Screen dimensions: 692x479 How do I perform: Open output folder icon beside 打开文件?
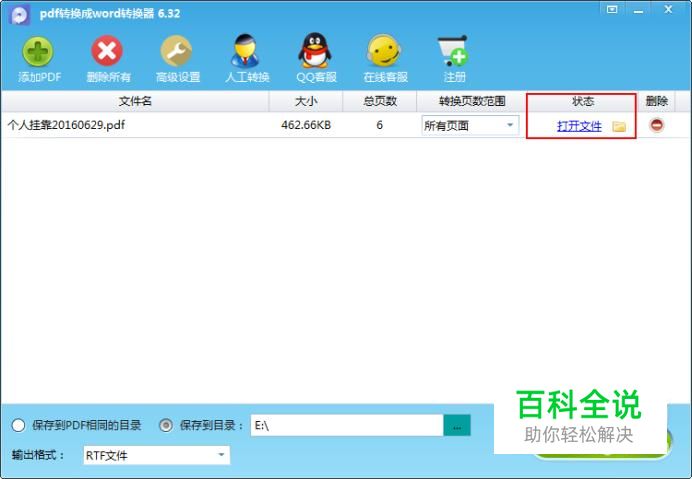619,126
